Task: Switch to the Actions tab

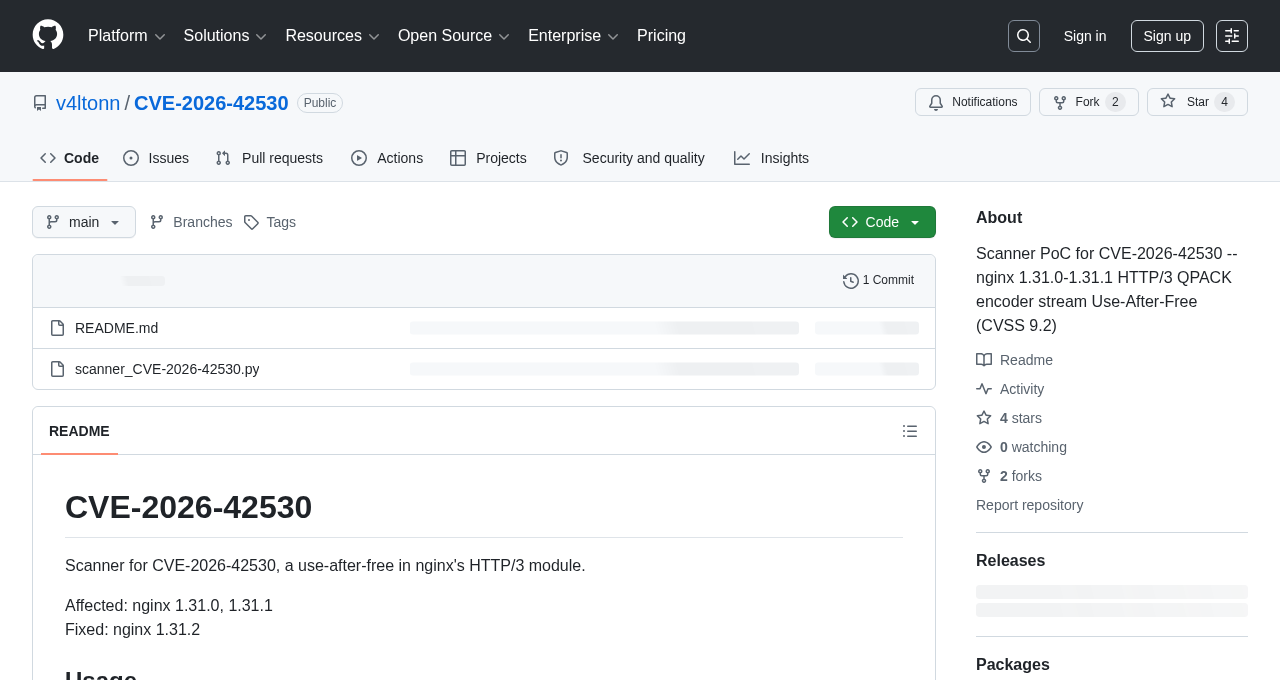Action: pos(387,158)
